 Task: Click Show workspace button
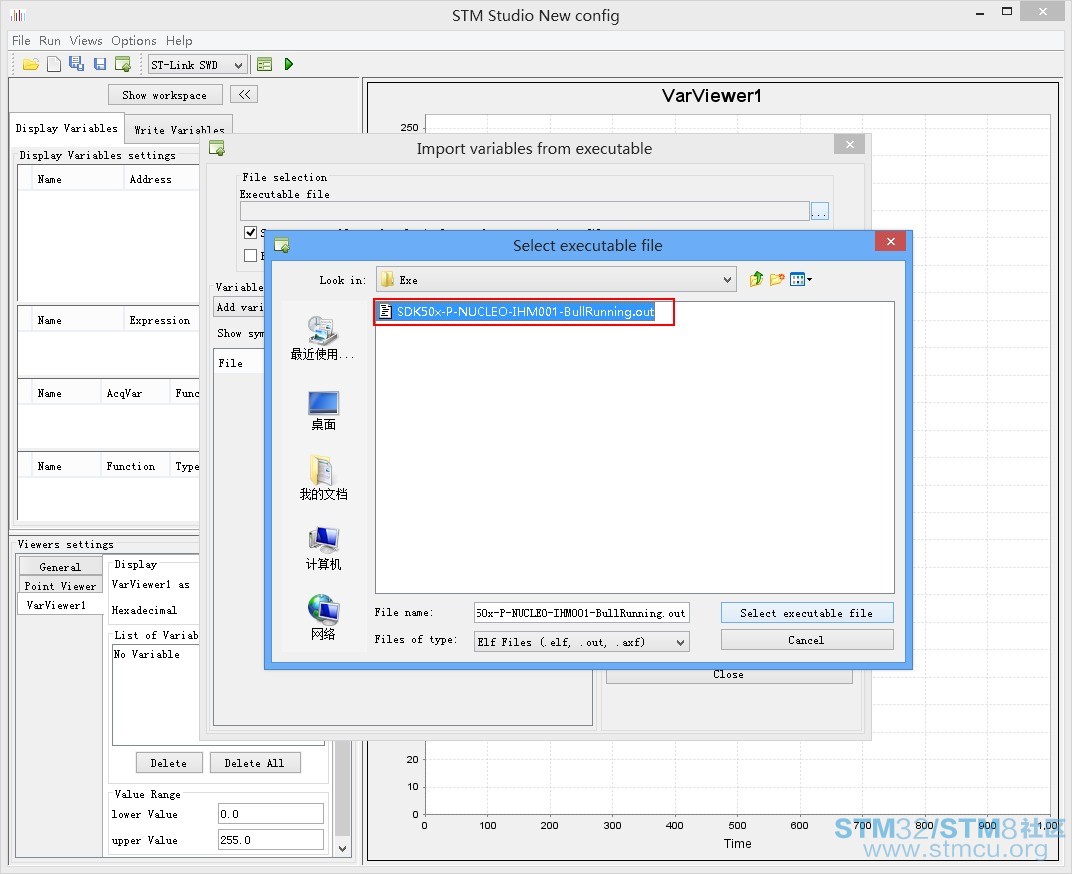click(x=165, y=95)
